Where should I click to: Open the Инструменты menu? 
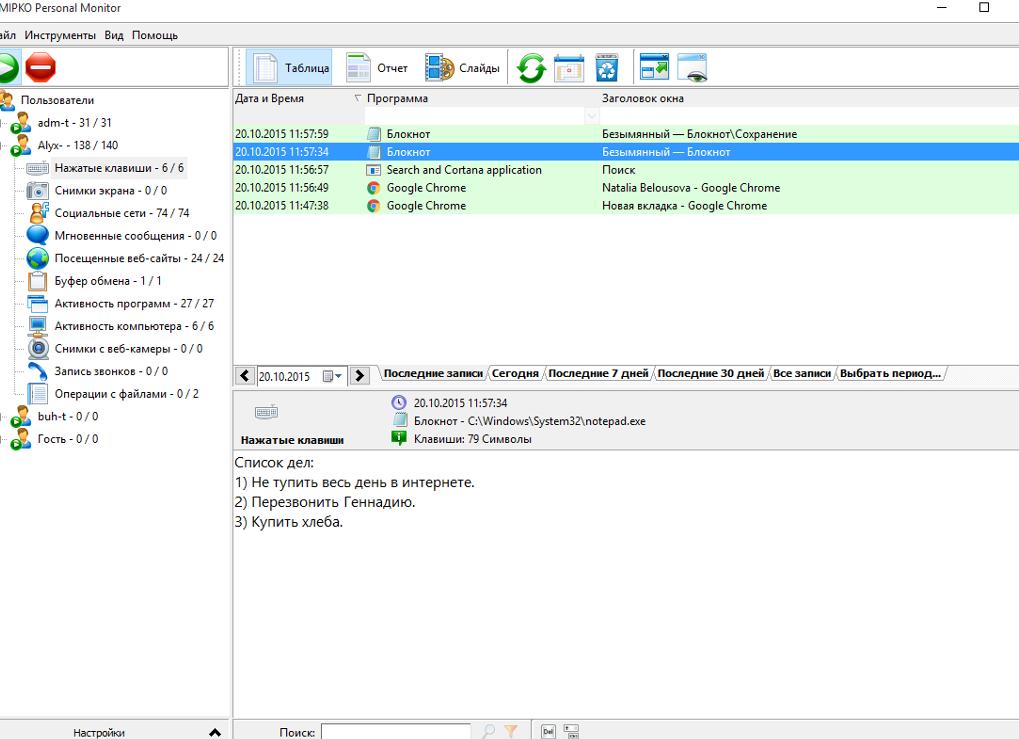coord(60,35)
